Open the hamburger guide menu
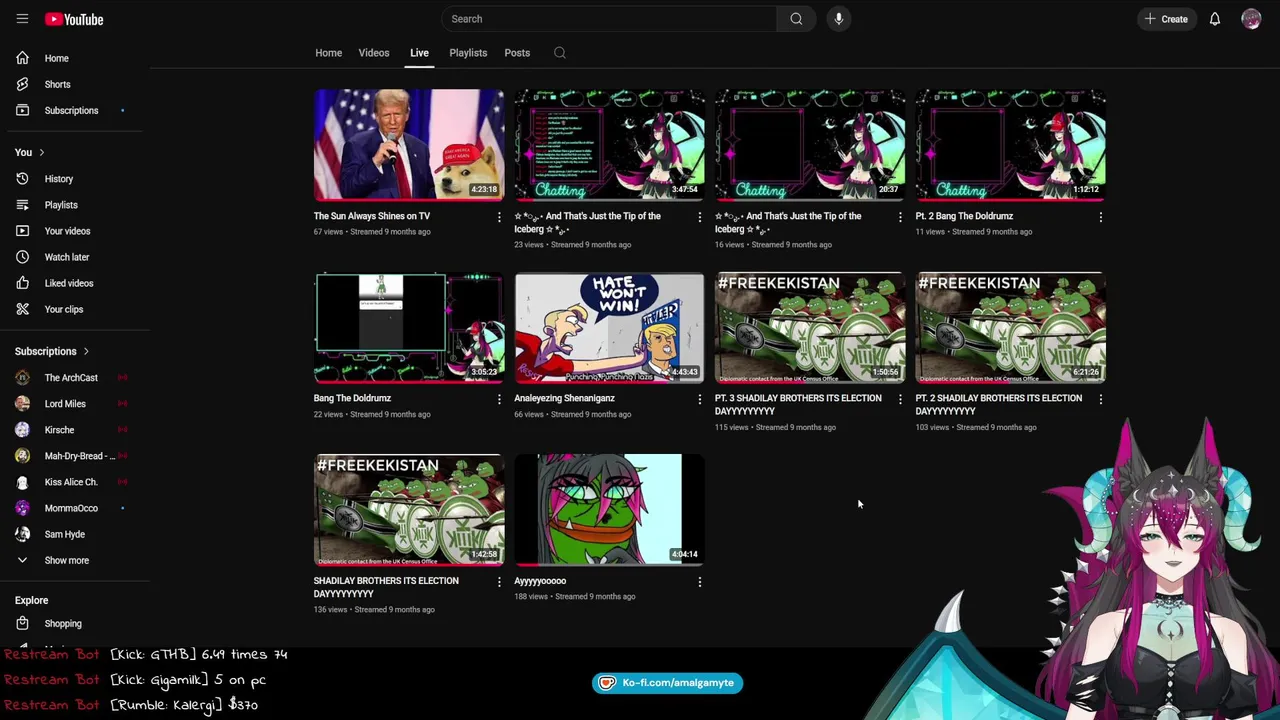The width and height of the screenshot is (1280, 720). [x=22, y=19]
